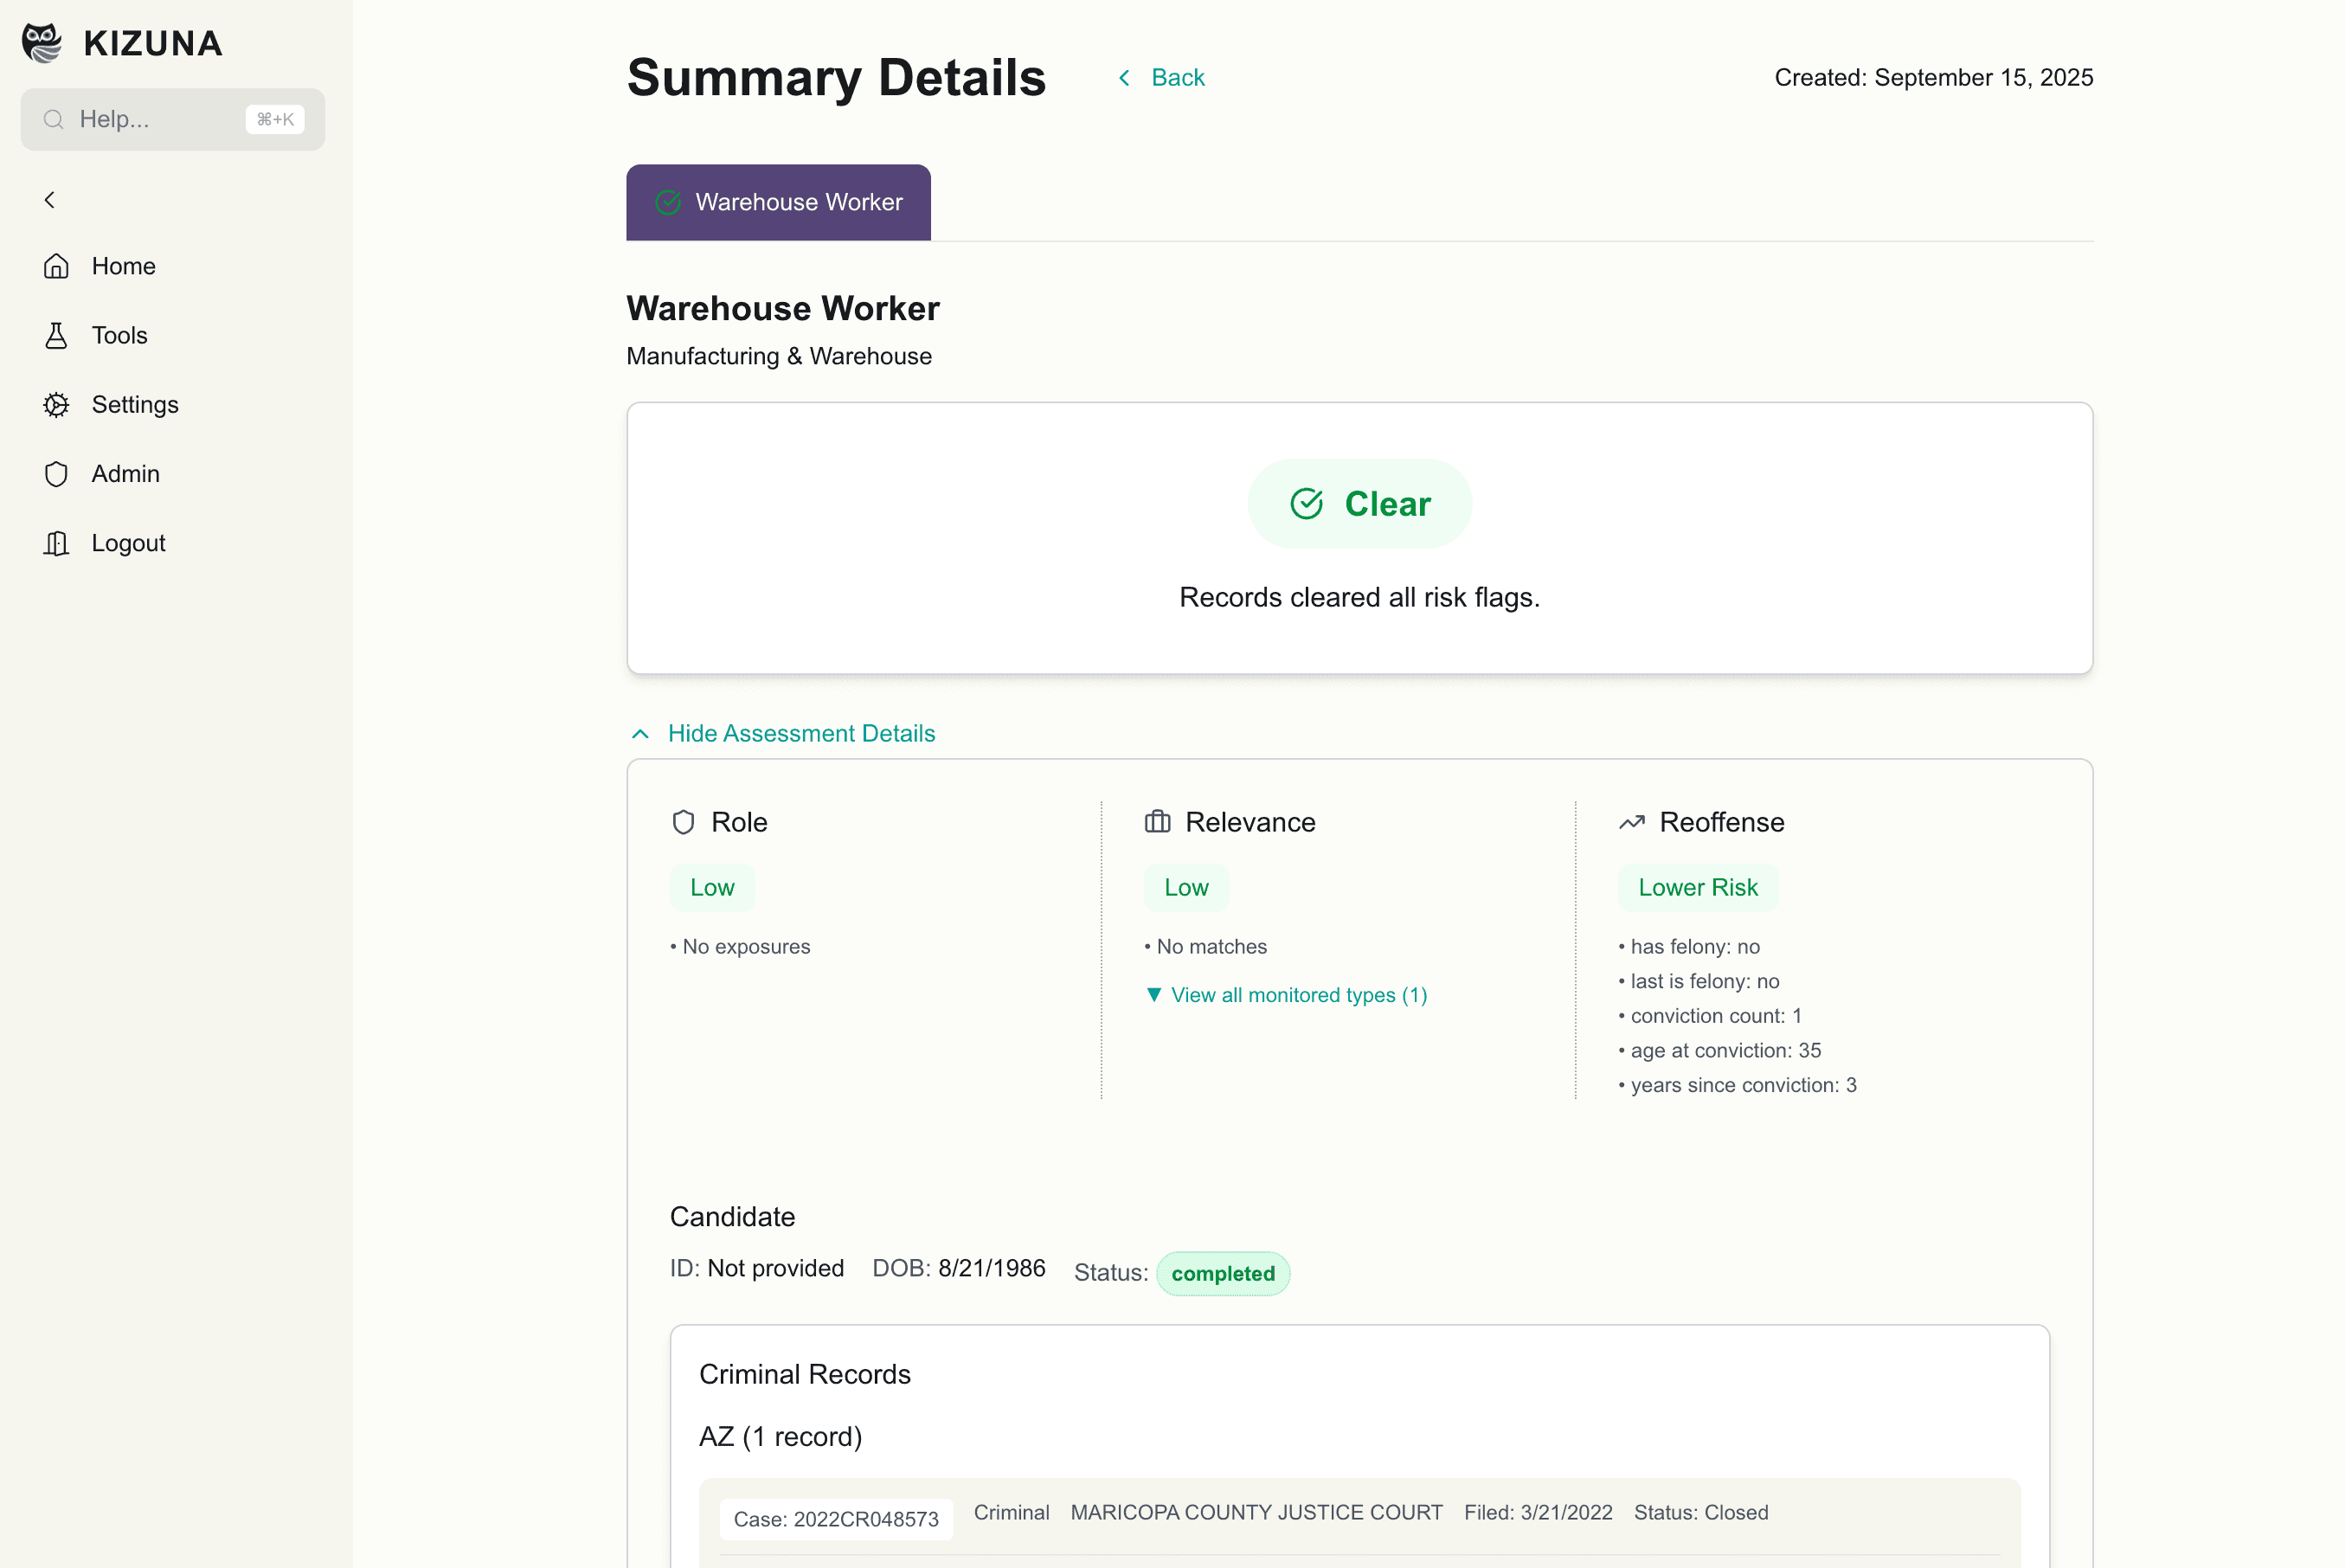This screenshot has height=1568, width=2345.
Task: Click the Kizuna owl logo icon
Action: pos(42,43)
